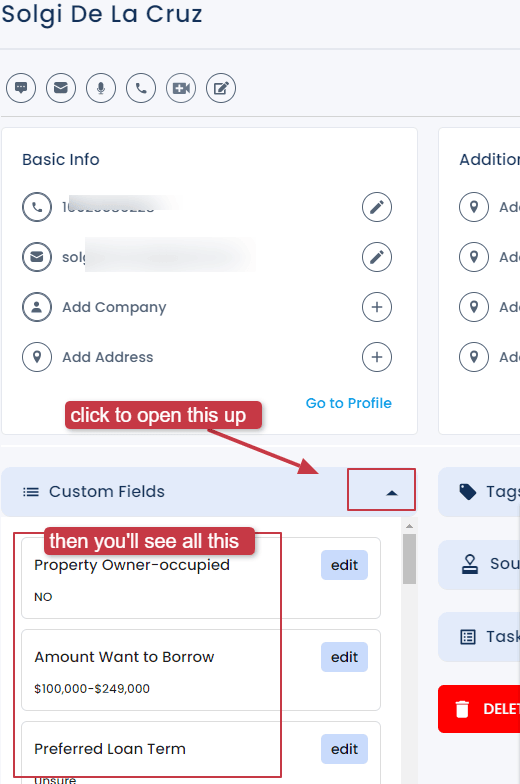The image size is (520, 784).
Task: Edit the Property Owner-occupied field
Action: point(344,565)
